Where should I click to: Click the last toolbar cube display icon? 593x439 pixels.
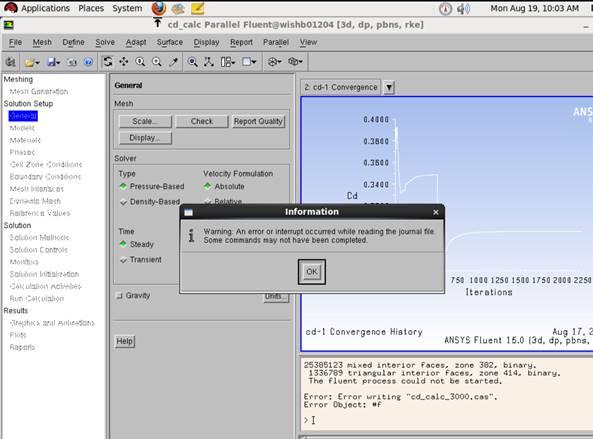pyautogui.click(x=295, y=62)
